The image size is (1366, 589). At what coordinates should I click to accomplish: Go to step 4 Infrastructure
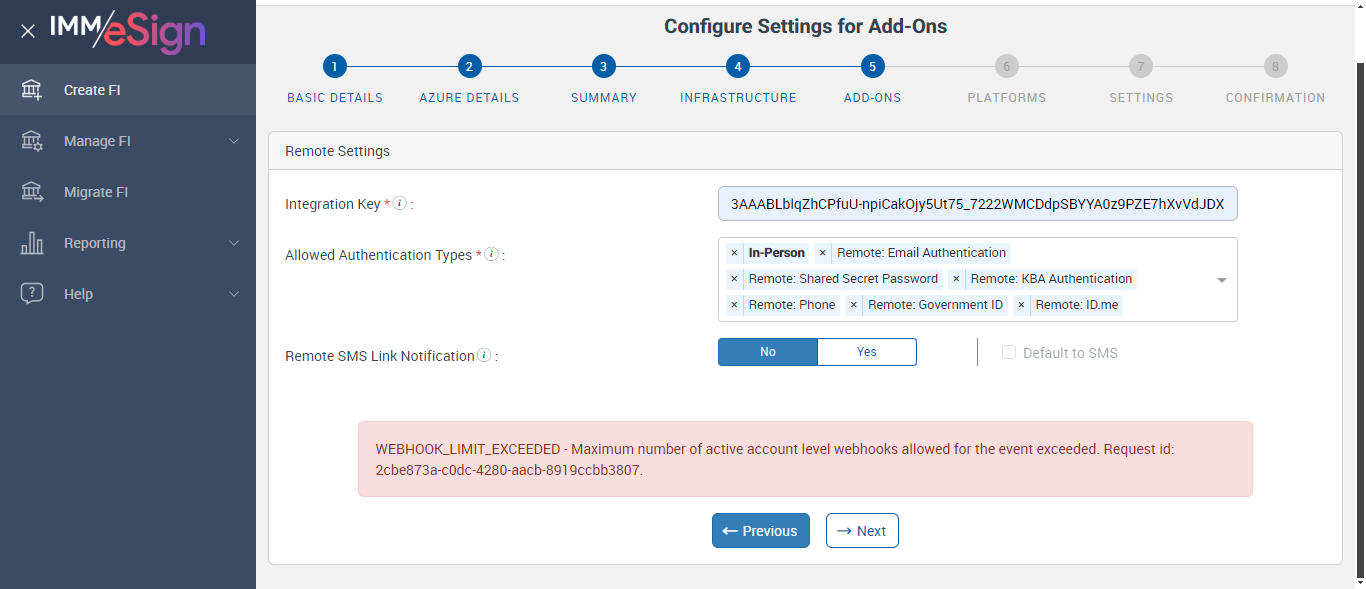738,67
